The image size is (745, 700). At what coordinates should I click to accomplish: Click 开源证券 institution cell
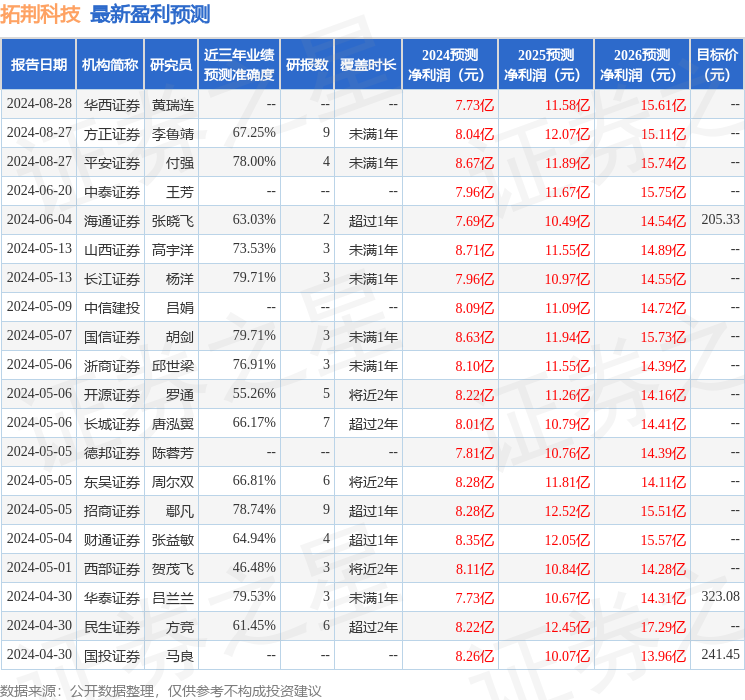coord(112,395)
